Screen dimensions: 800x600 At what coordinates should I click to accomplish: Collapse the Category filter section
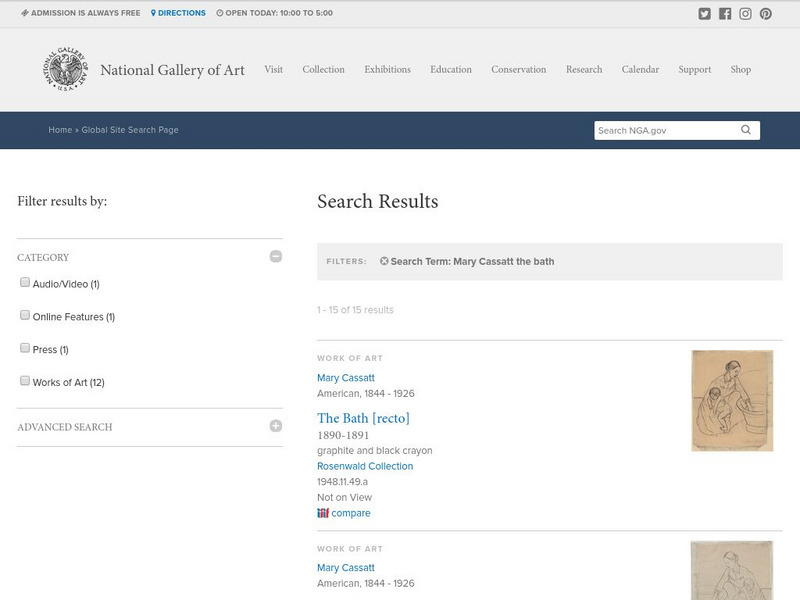tap(276, 256)
